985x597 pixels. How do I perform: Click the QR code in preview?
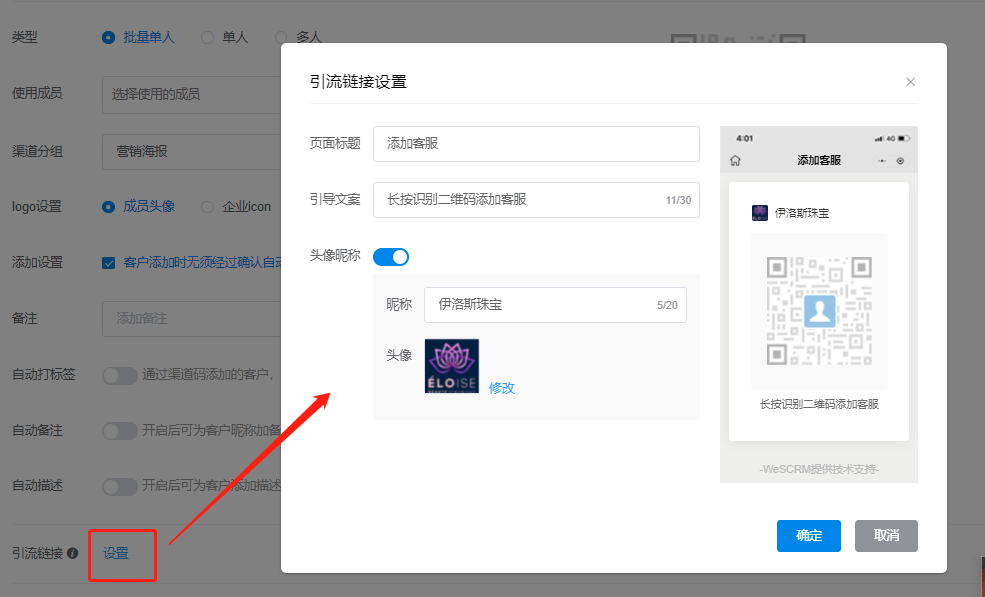click(819, 310)
